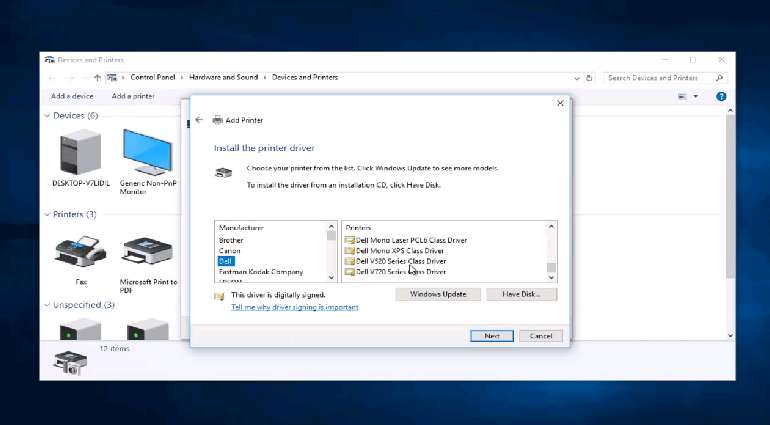Select Microsoft Print to PDF icon
Viewport: 770px width, 425px height.
click(x=148, y=251)
